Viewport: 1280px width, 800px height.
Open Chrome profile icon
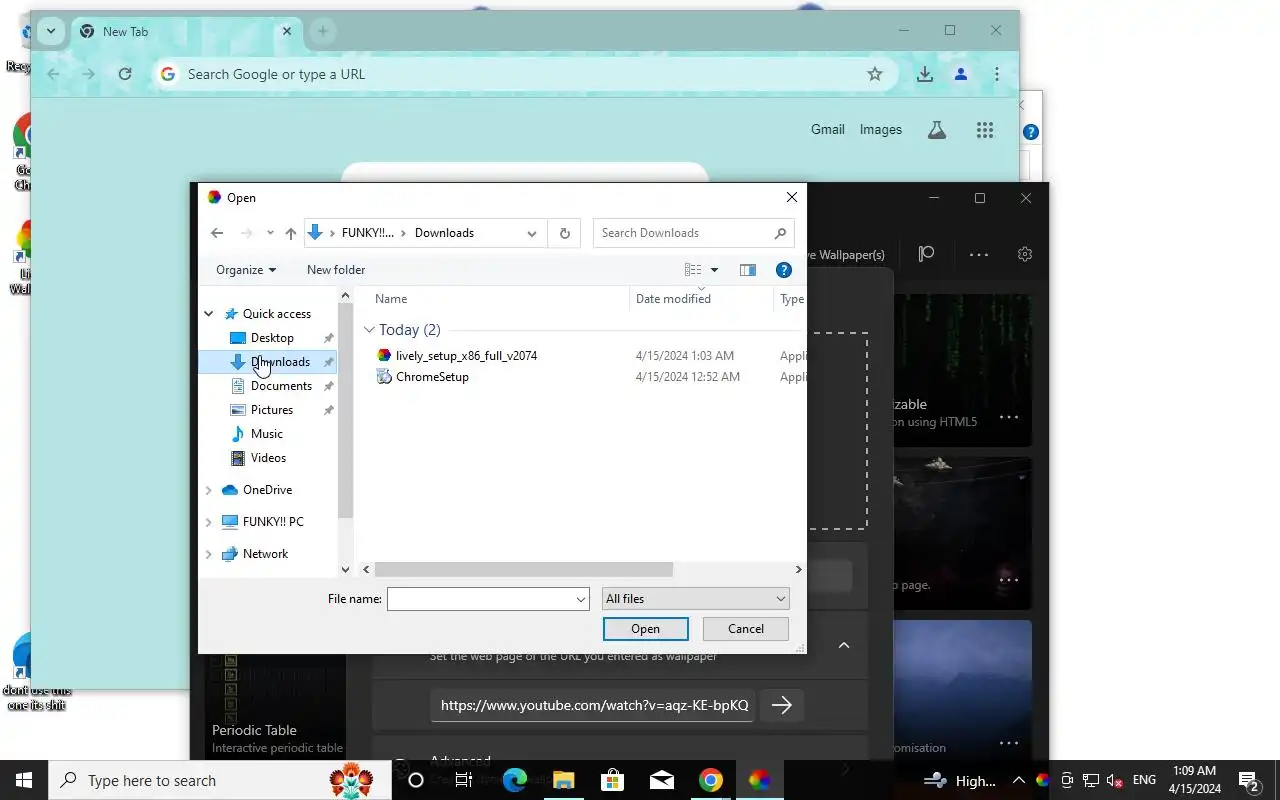coord(961,74)
